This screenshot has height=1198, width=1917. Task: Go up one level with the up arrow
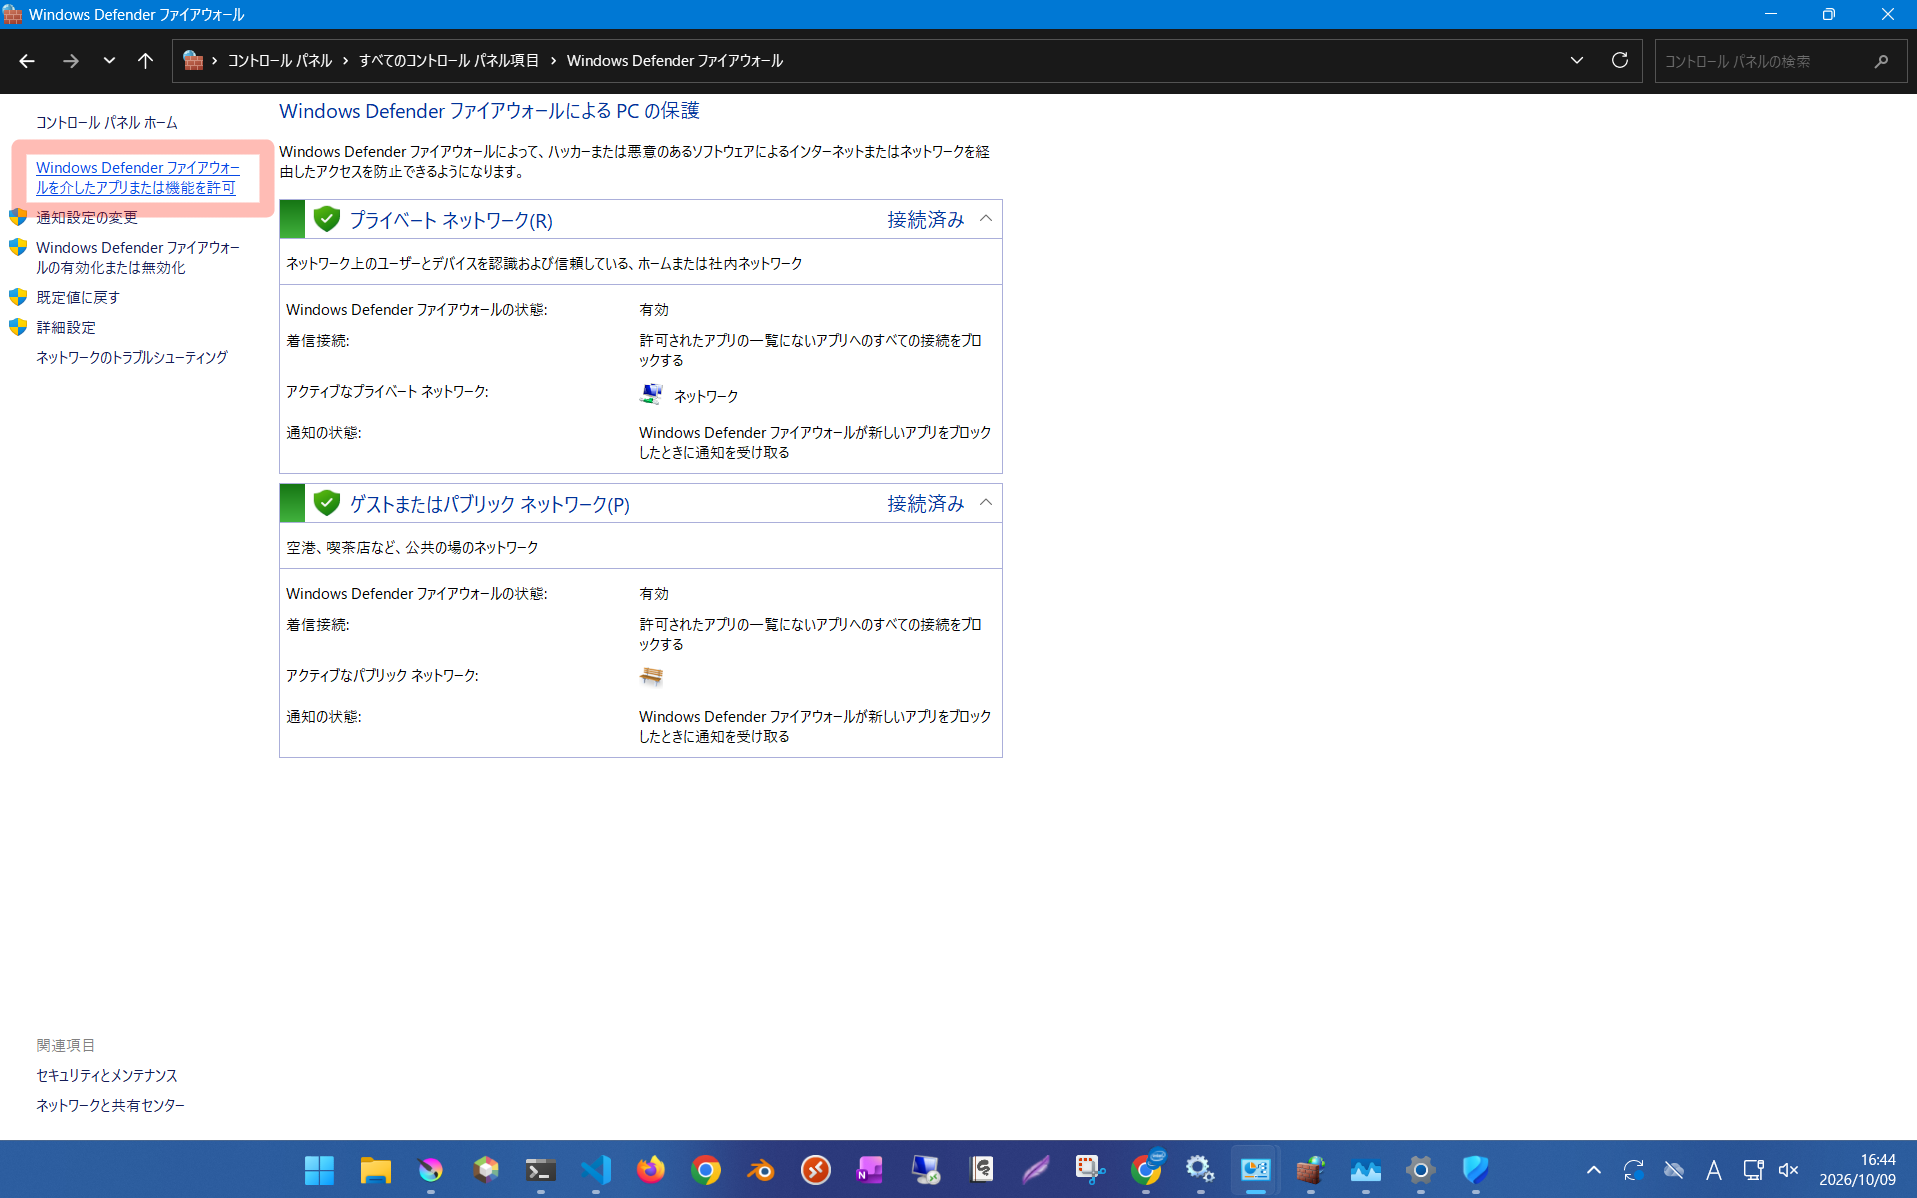145,61
